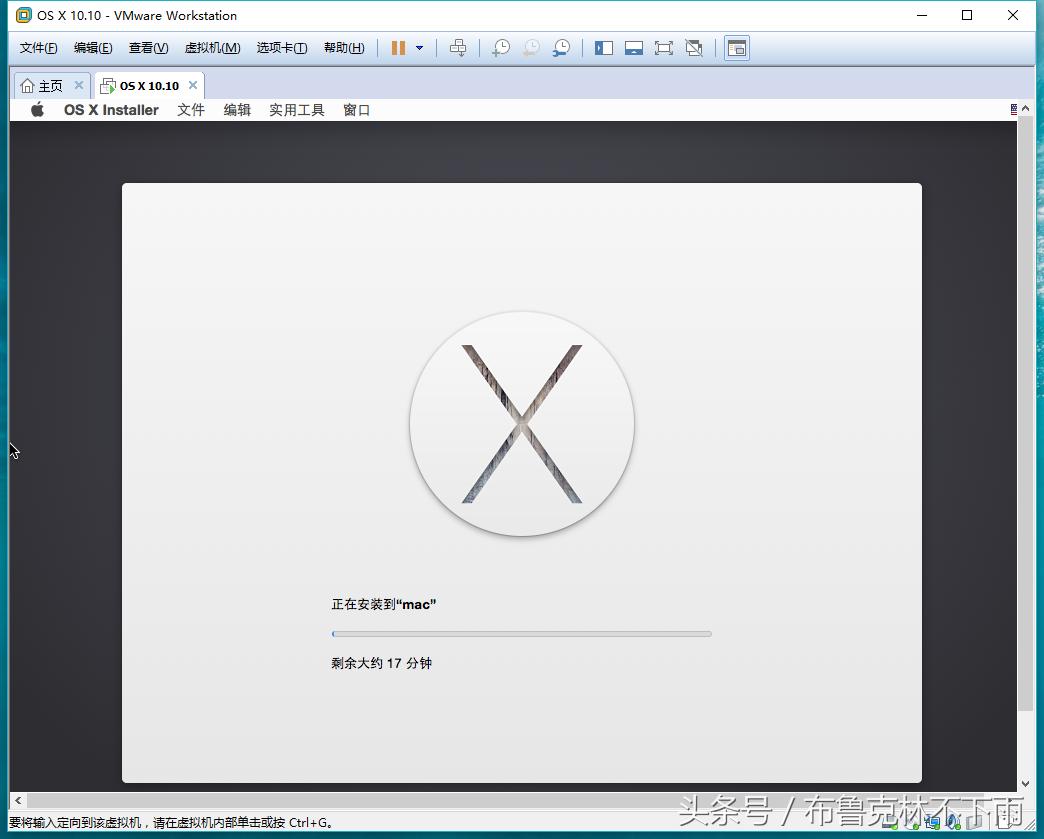Enter full screen mode
Image resolution: width=1044 pixels, height=839 pixels.
tap(664, 47)
